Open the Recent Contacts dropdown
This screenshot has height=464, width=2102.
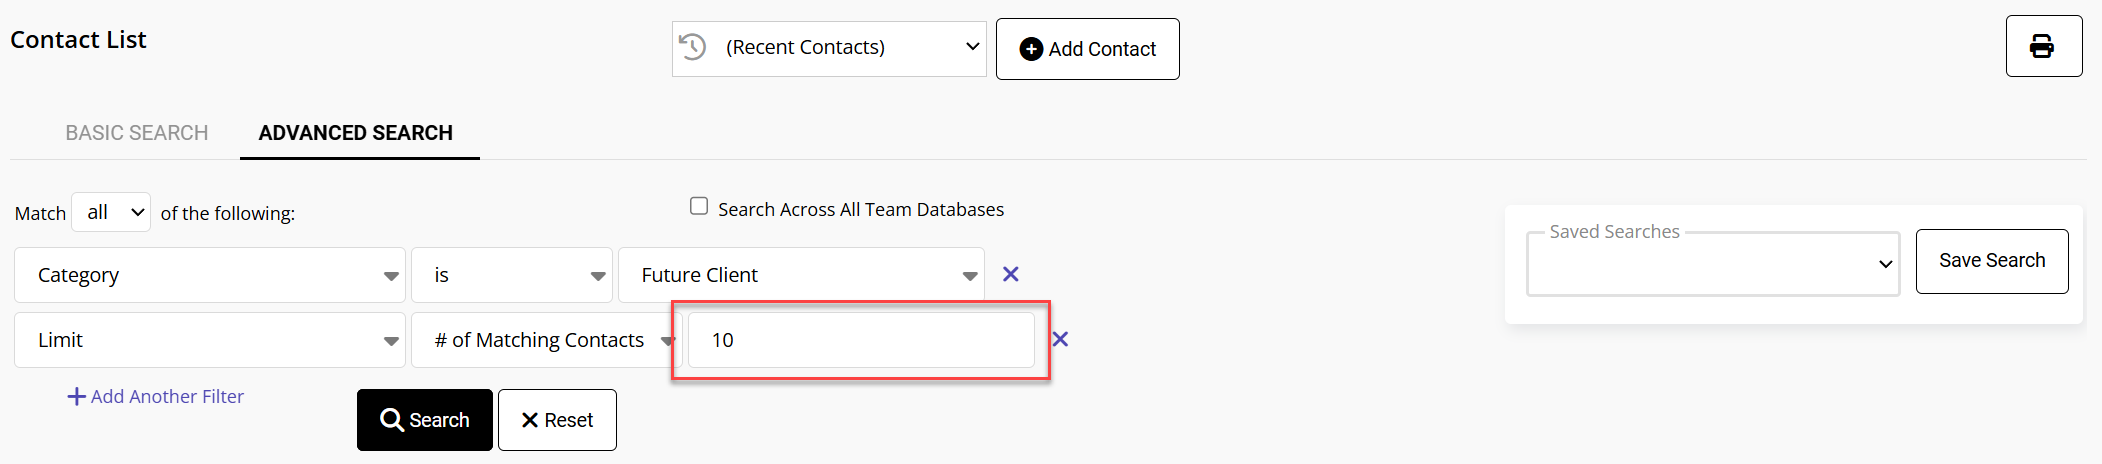click(x=829, y=48)
